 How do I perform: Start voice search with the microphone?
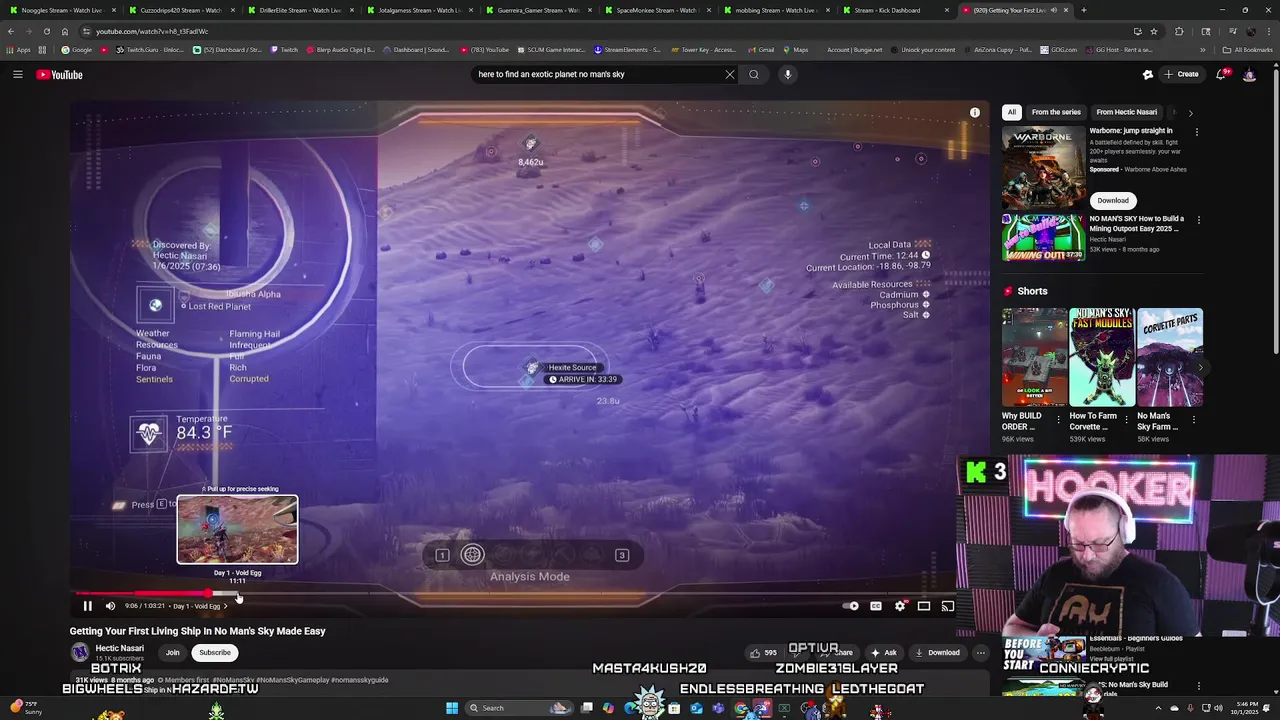tap(788, 74)
